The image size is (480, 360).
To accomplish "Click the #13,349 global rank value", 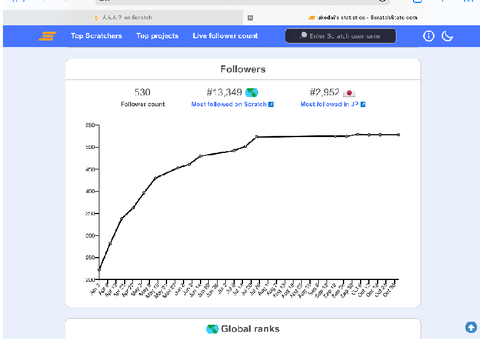I will click(224, 92).
